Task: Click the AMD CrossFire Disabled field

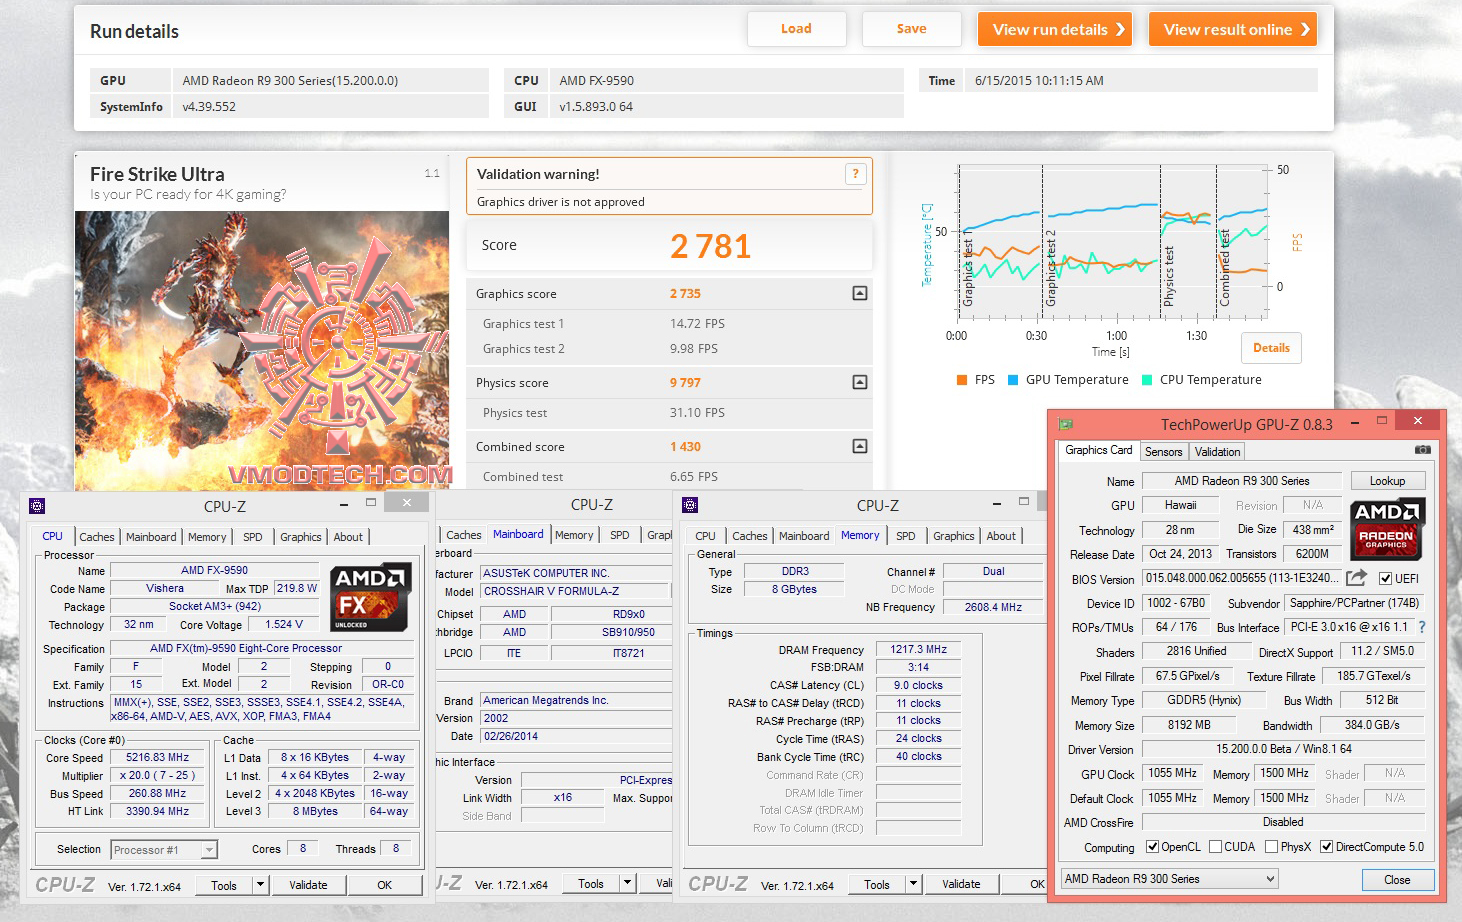Action: tap(1283, 822)
